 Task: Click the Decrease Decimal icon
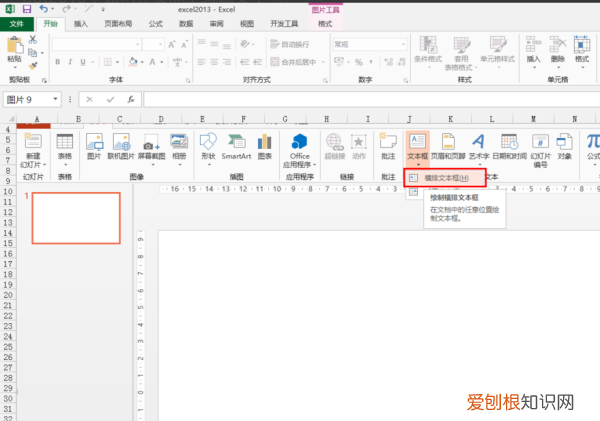click(x=402, y=62)
